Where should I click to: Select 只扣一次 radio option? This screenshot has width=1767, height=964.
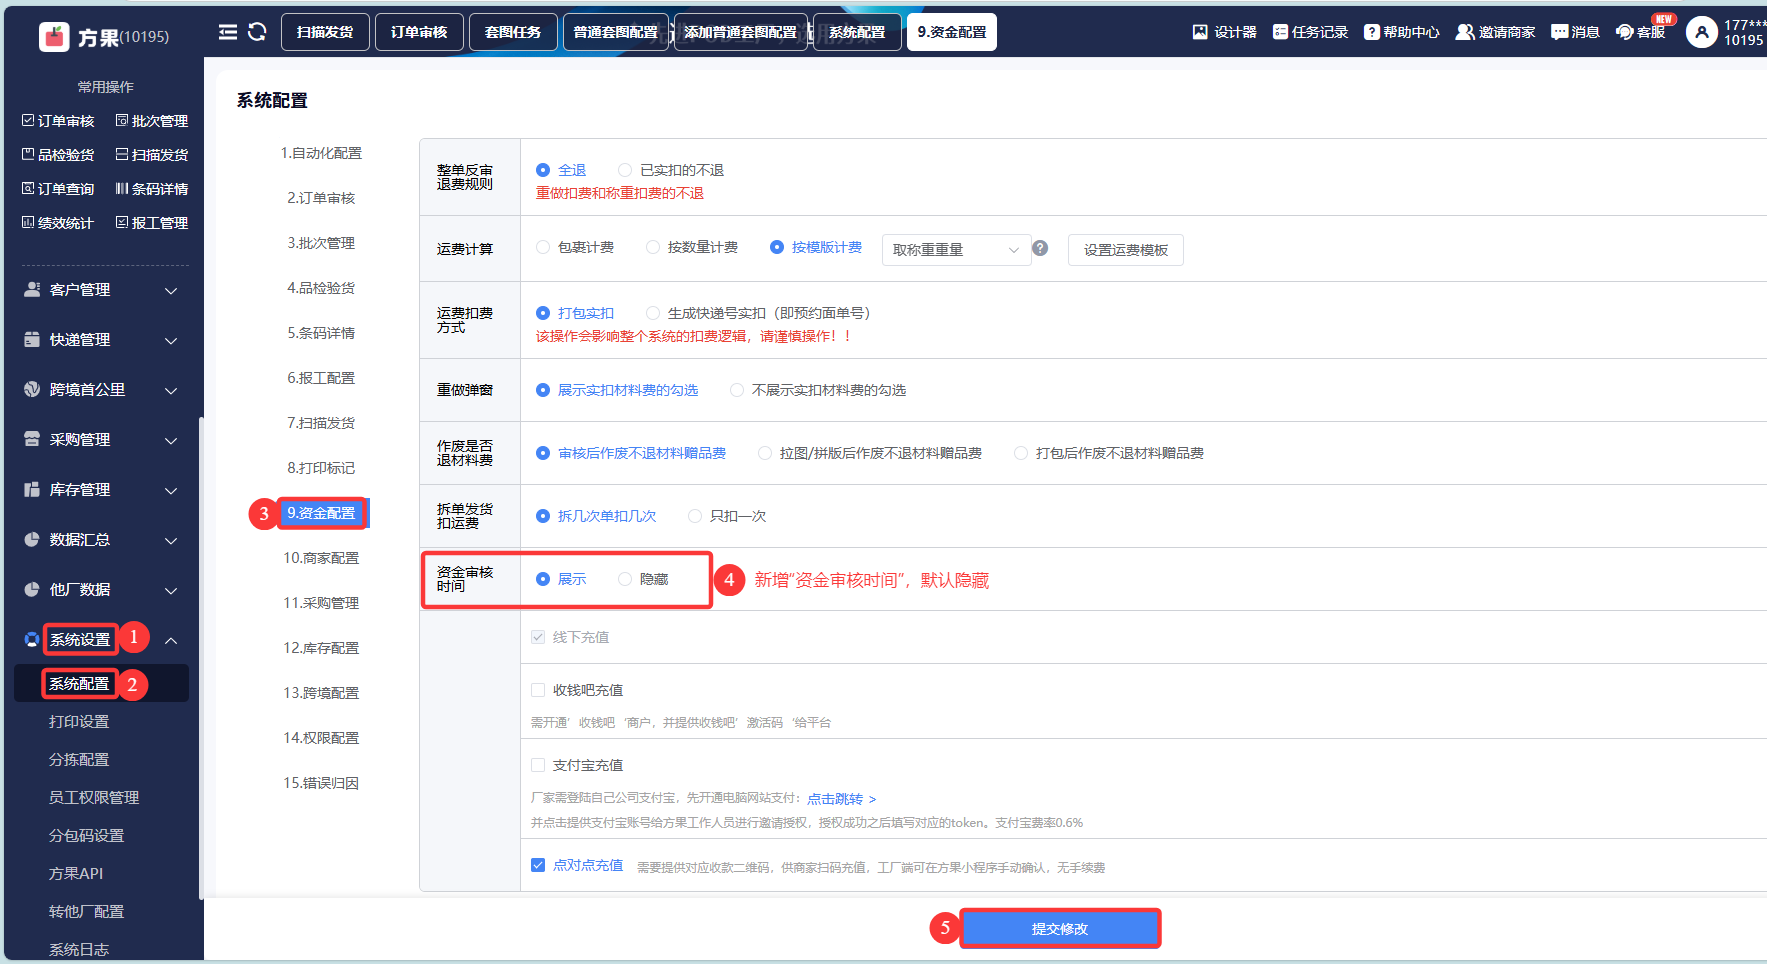(695, 516)
